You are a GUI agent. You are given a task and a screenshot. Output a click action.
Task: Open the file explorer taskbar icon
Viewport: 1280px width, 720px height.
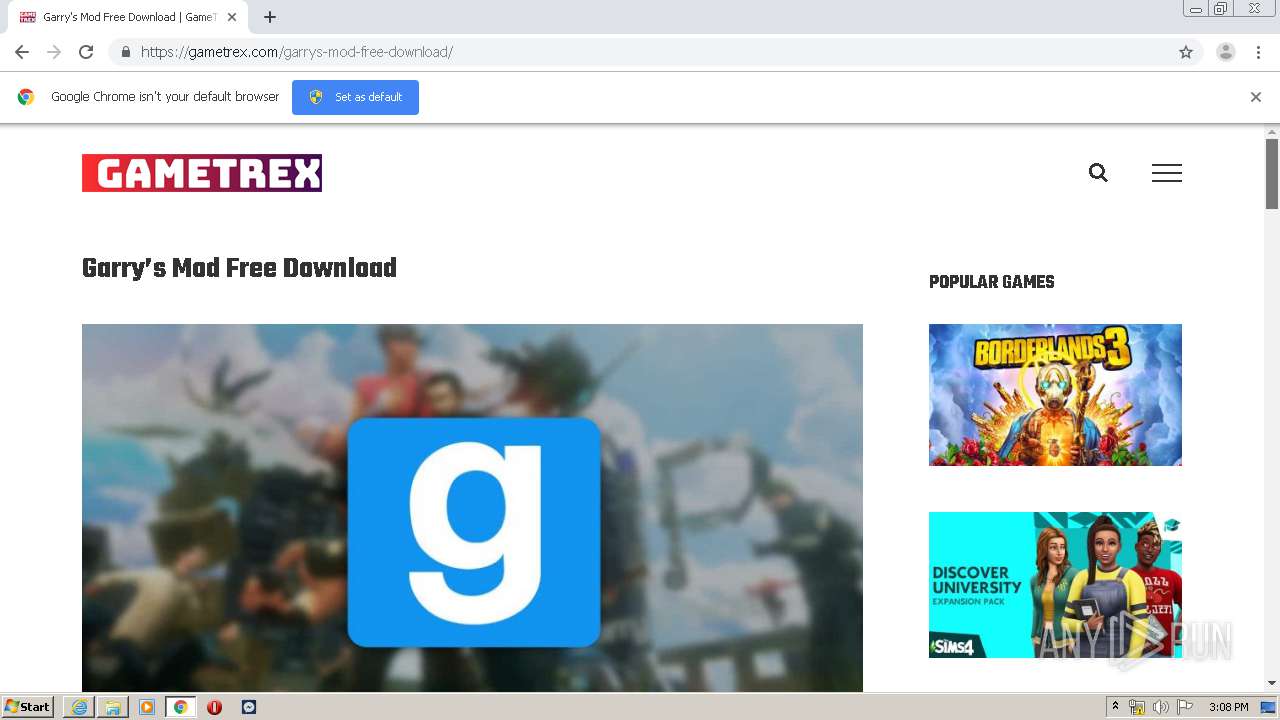click(x=113, y=707)
